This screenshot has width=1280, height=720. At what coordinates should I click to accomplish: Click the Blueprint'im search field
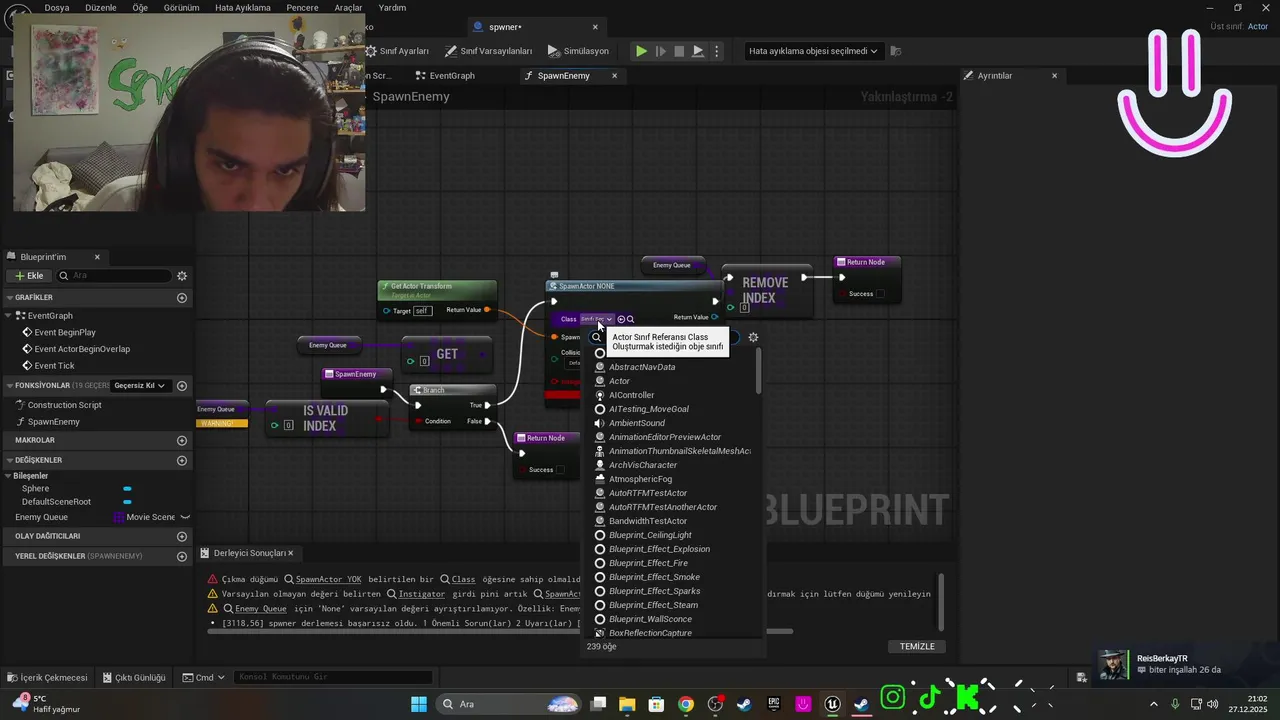point(114,276)
